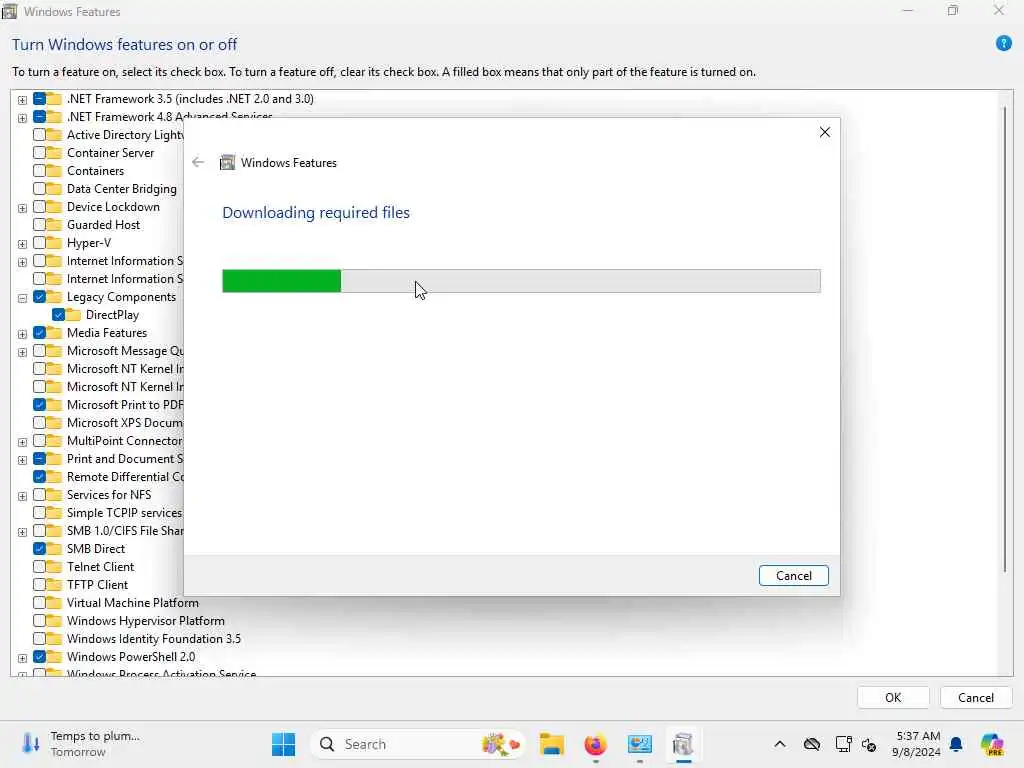
Task: Expand the Microsoft Message Queue node
Action: click(x=22, y=353)
